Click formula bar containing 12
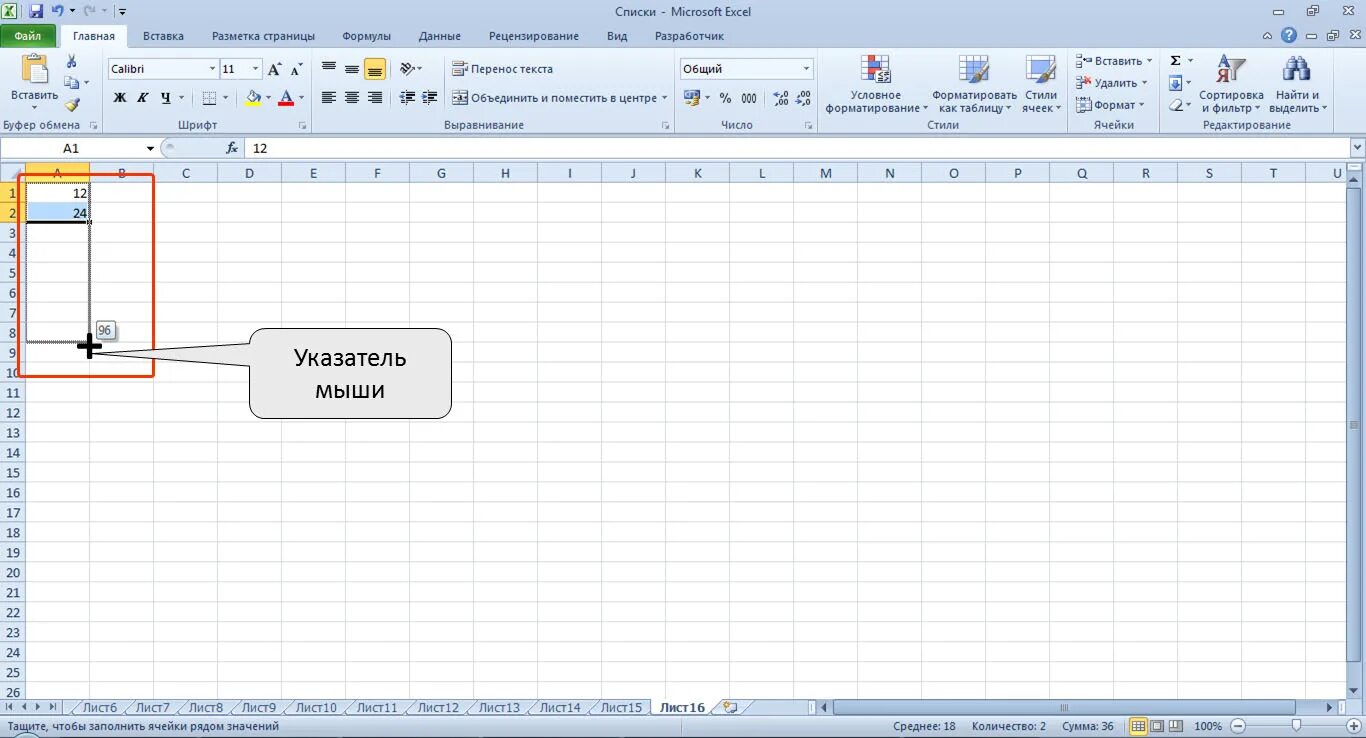The image size is (1366, 738). pyautogui.click(x=795, y=148)
